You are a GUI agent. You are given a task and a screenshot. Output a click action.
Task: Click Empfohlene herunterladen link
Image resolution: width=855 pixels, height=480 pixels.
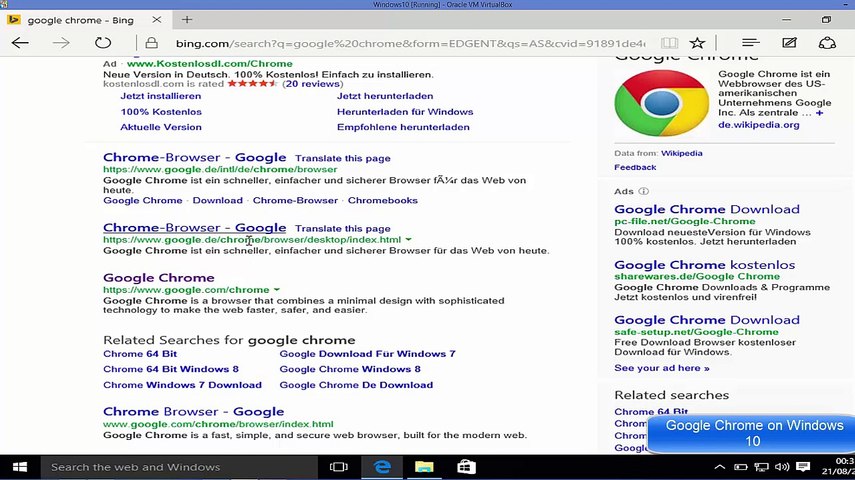pyautogui.click(x=403, y=127)
